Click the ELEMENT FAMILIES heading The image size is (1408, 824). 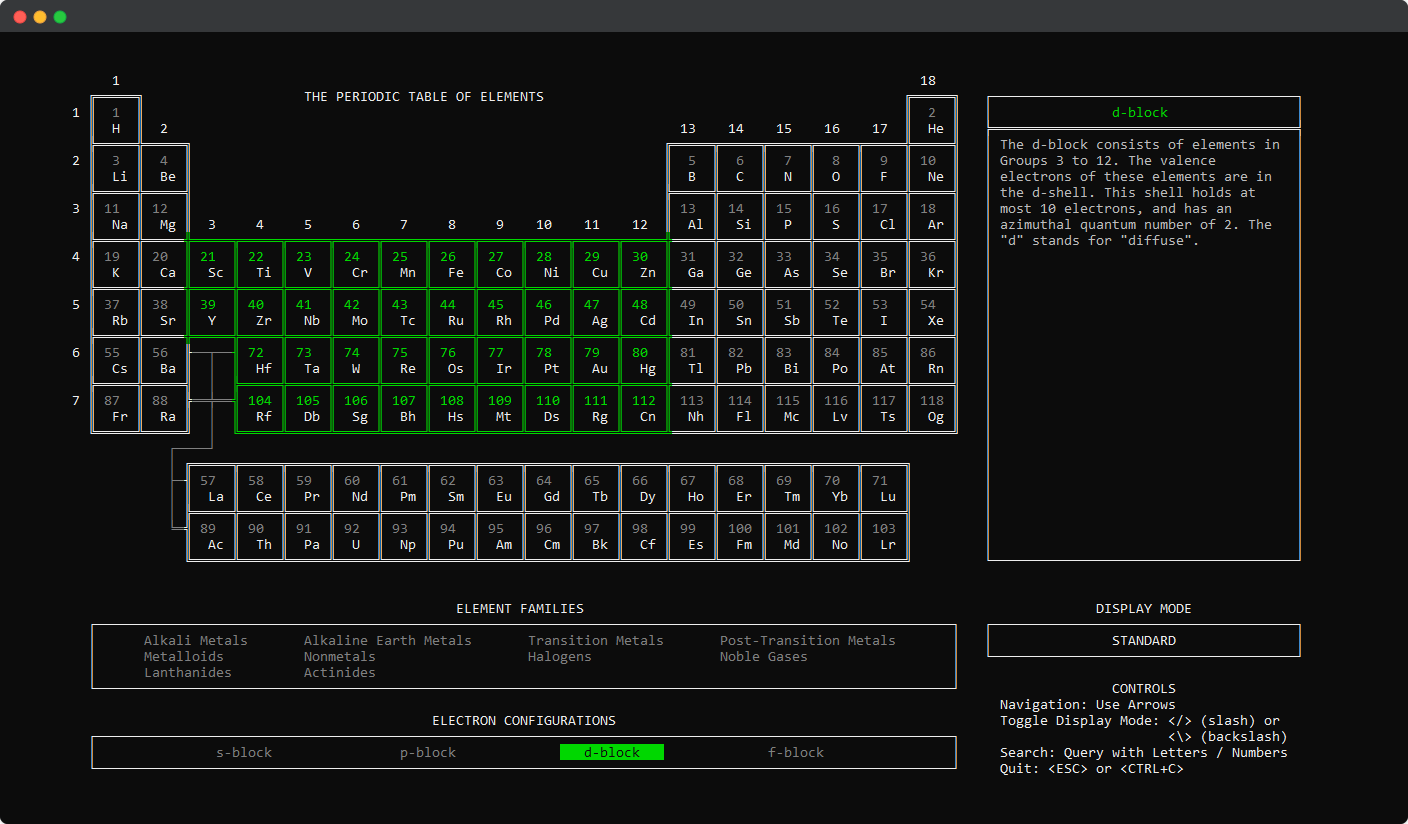(520, 608)
